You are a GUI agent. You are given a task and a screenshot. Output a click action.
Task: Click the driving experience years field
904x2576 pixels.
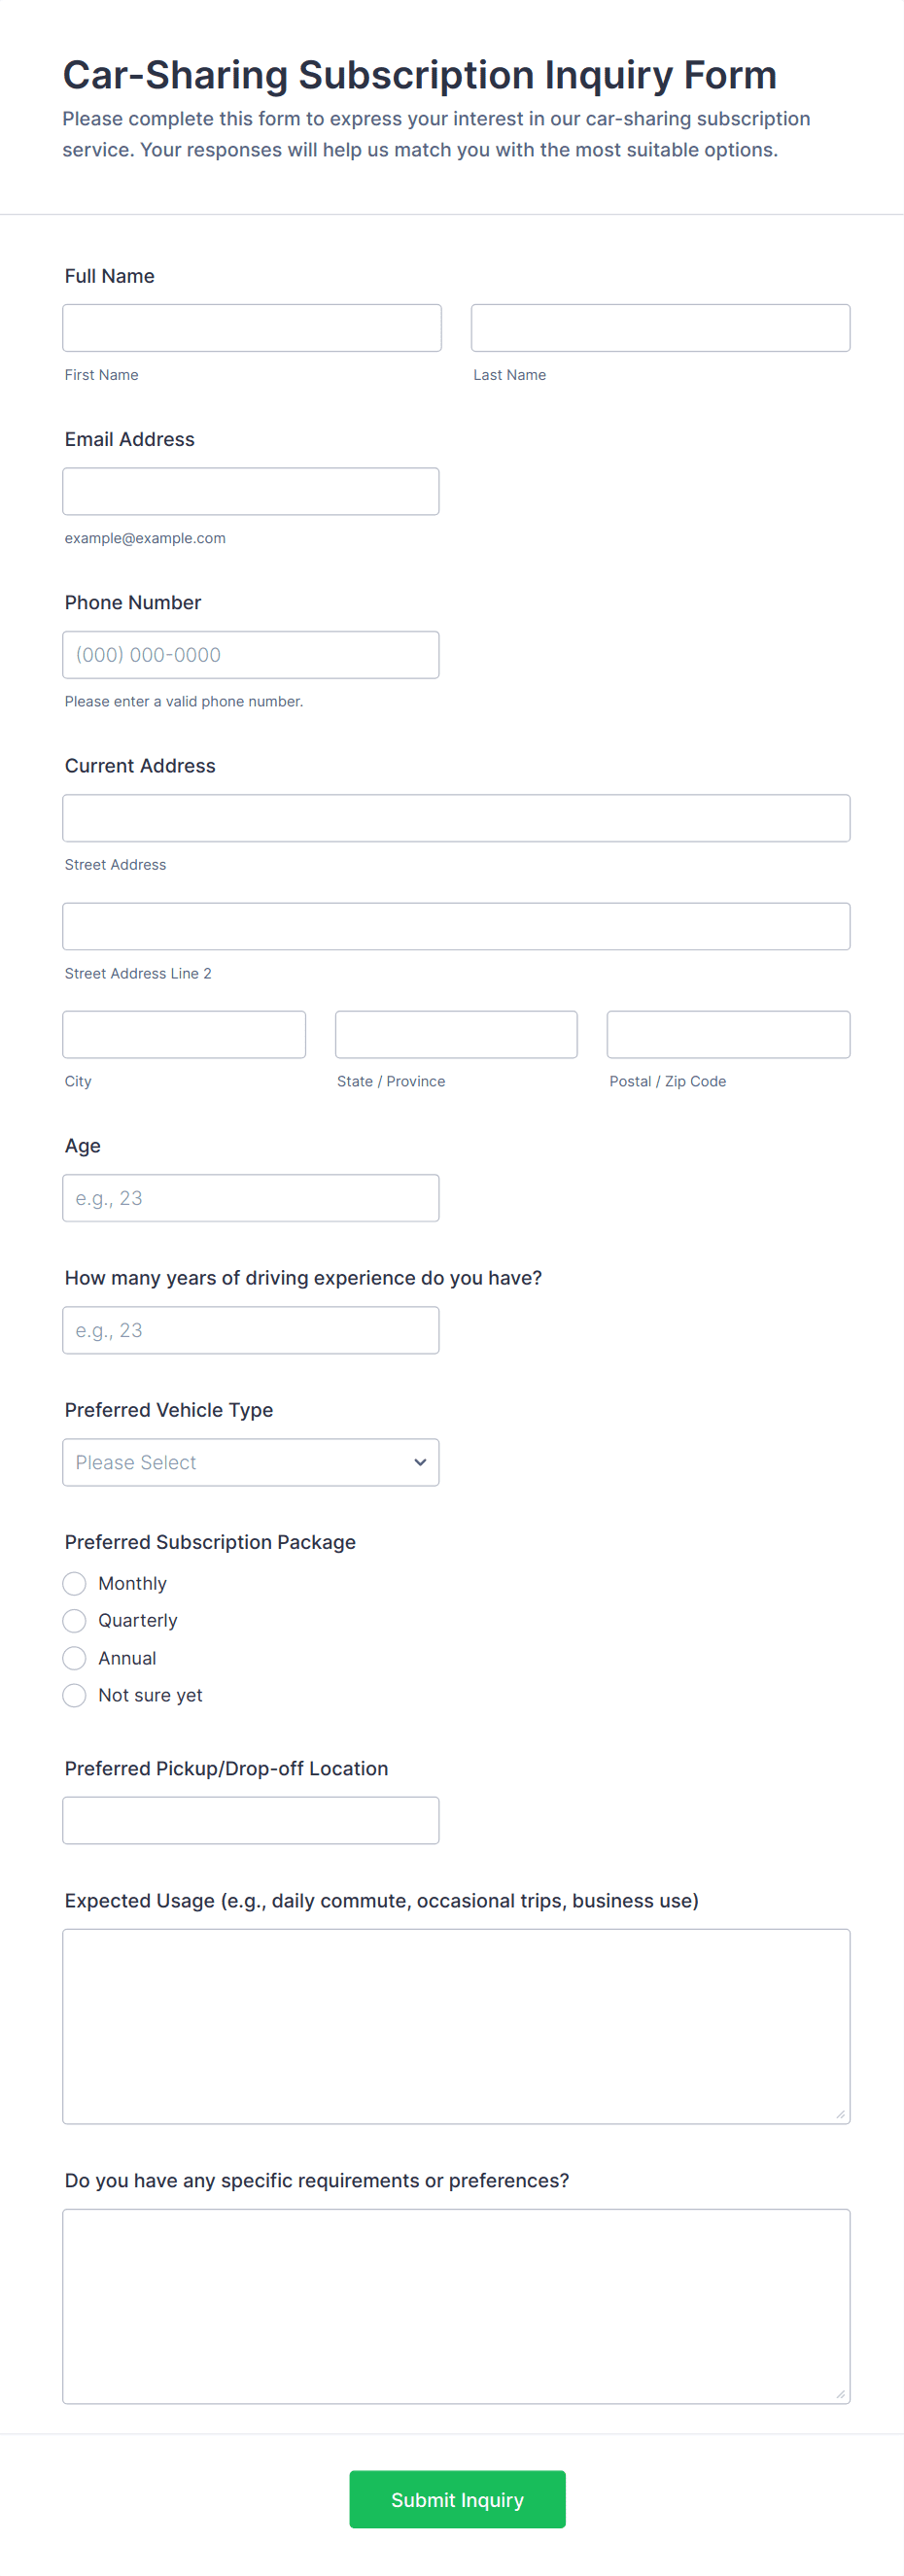click(x=250, y=1330)
